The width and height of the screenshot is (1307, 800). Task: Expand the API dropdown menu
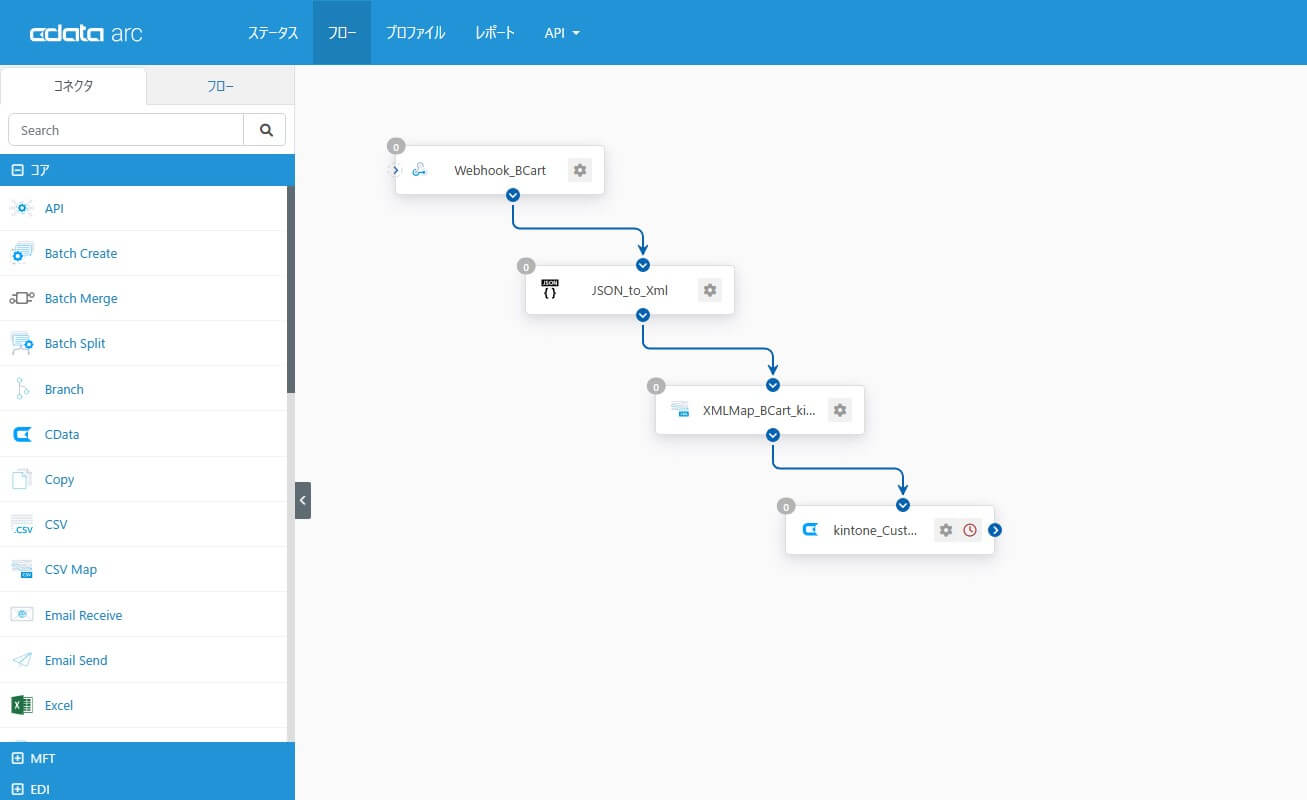pos(562,33)
